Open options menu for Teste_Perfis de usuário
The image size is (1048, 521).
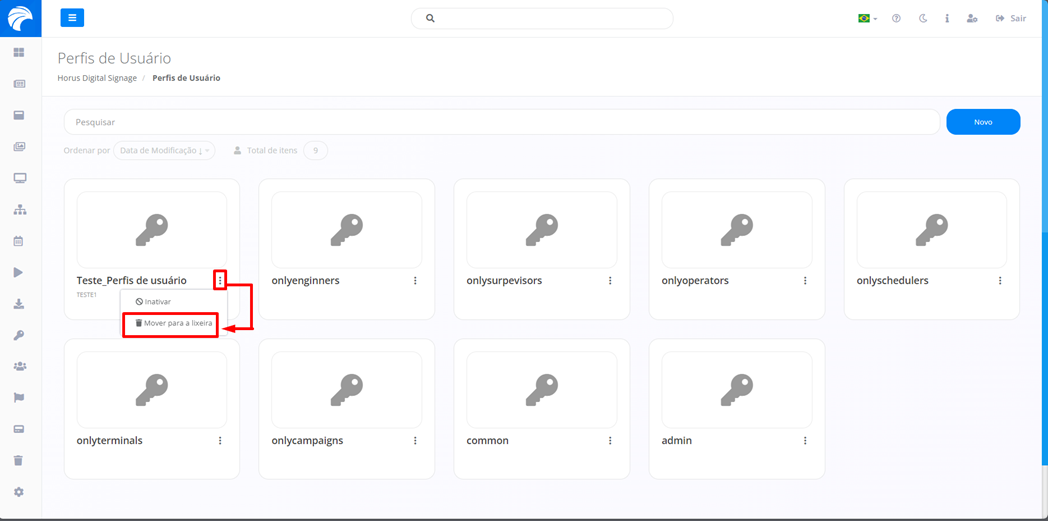220,281
